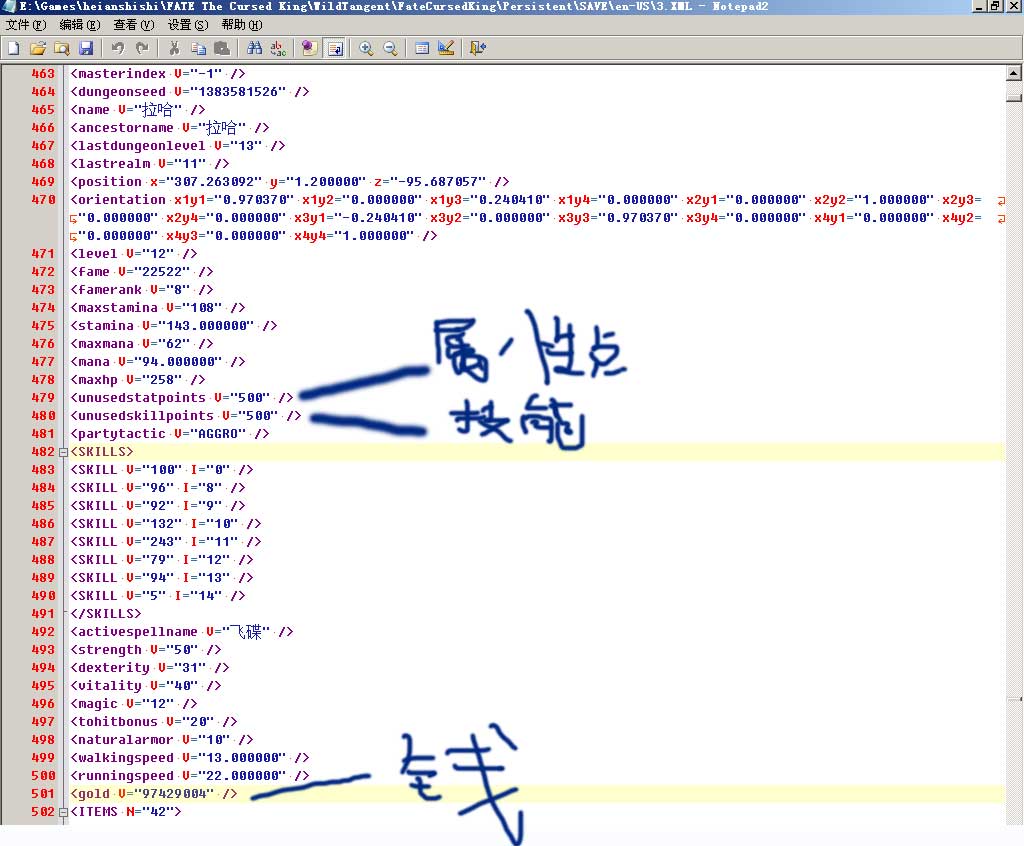Click the vertical scrollbar up arrow

click(1014, 73)
